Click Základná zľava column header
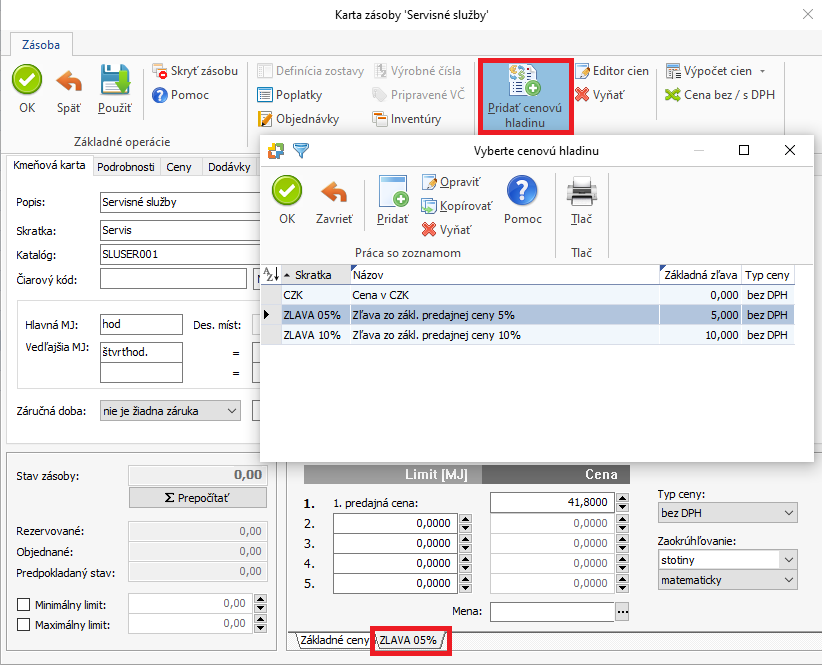This screenshot has width=822, height=665. point(700,275)
